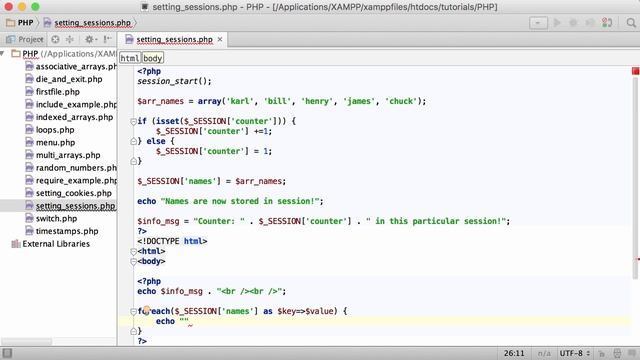Open Project panel settings gear menu
Screen dimensions: 640x360
90,39
